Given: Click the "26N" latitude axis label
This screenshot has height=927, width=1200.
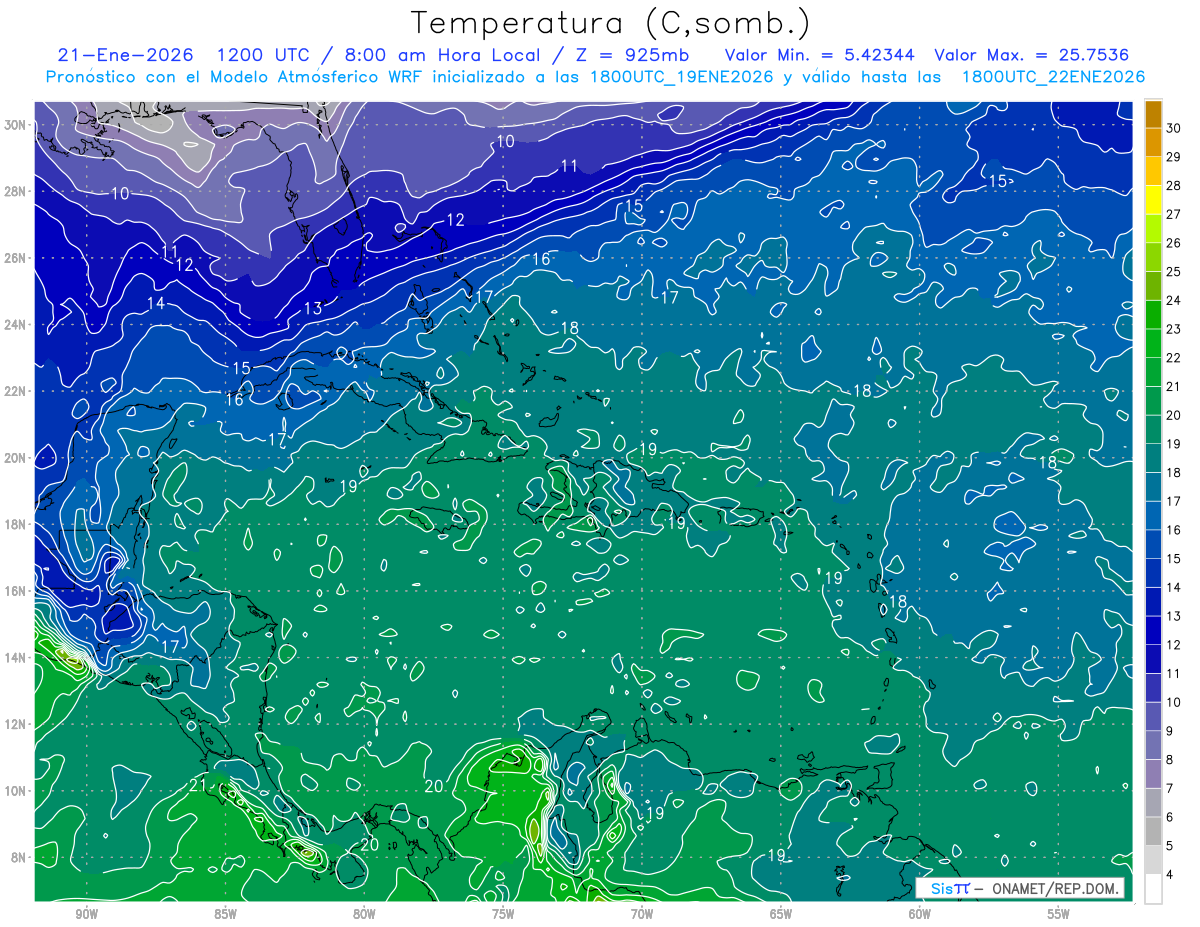Looking at the screenshot, I should (17, 258).
